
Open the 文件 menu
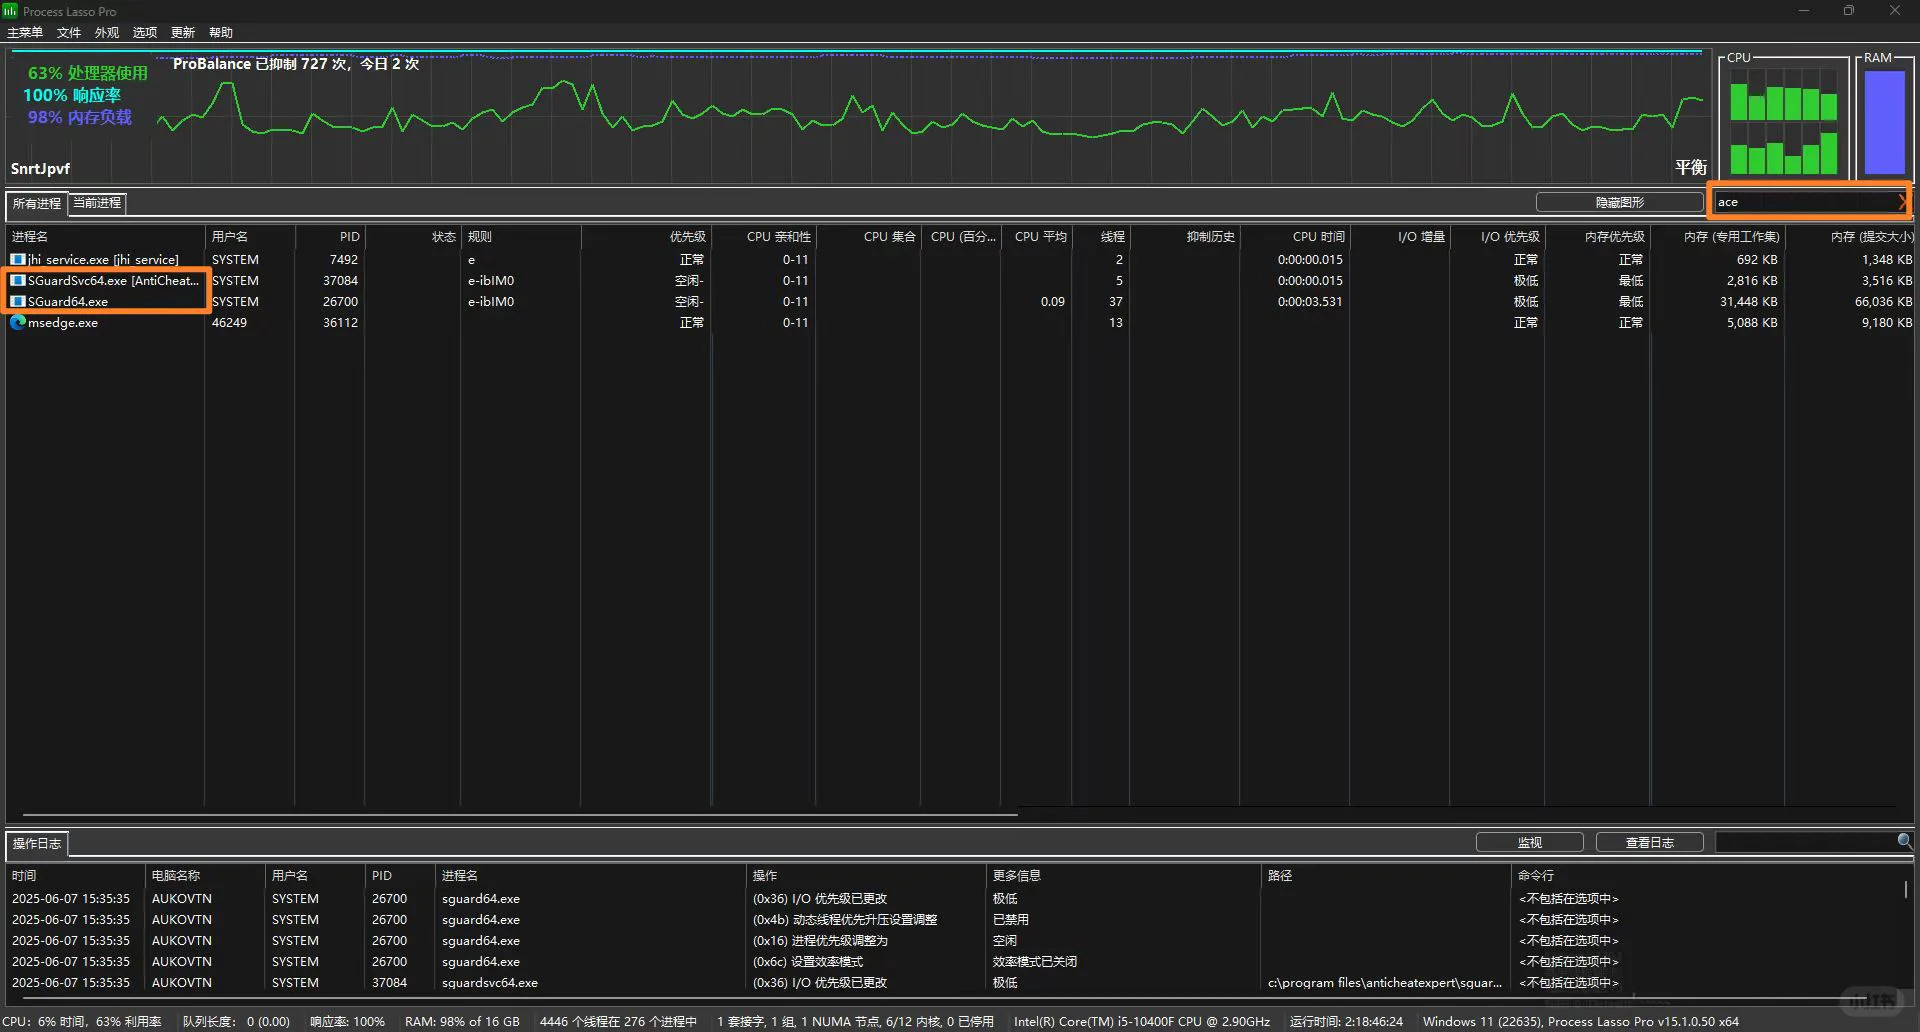coord(69,33)
